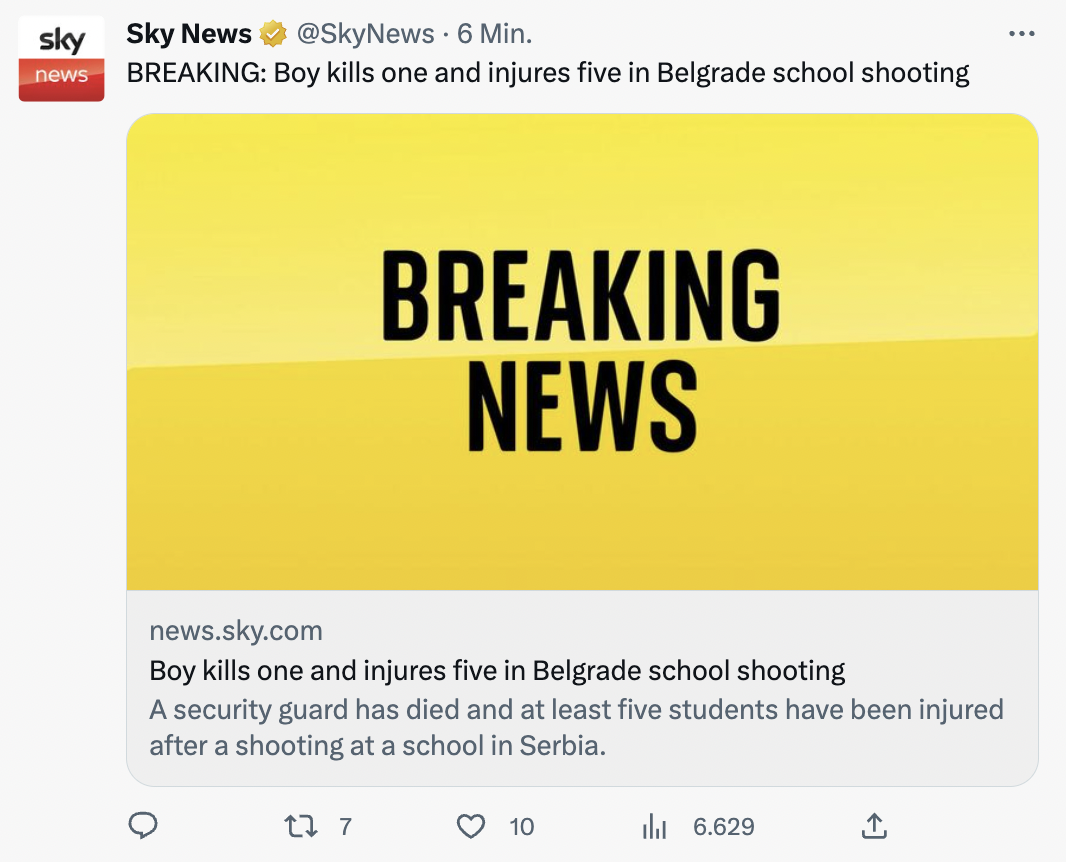1066x862 pixels.
Task: Open the '6 Min.' timestamp link
Action: click(x=494, y=35)
